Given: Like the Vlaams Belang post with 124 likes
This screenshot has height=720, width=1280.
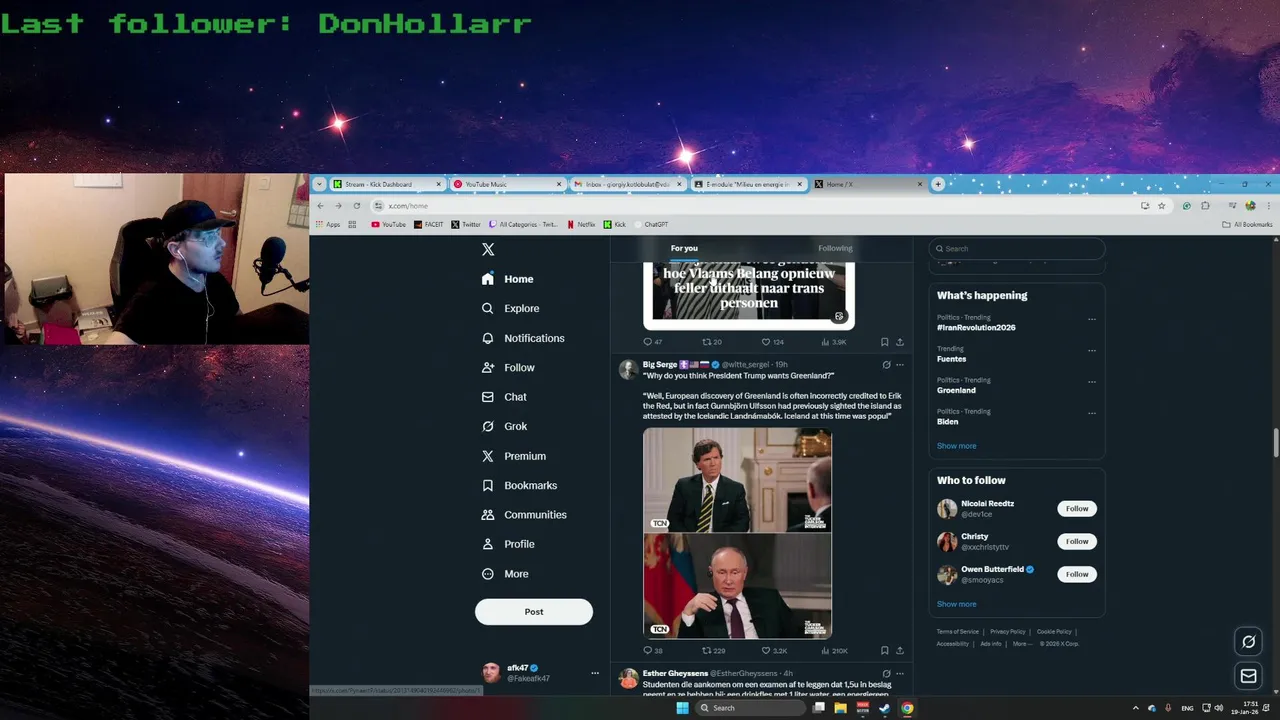Looking at the screenshot, I should (773, 342).
